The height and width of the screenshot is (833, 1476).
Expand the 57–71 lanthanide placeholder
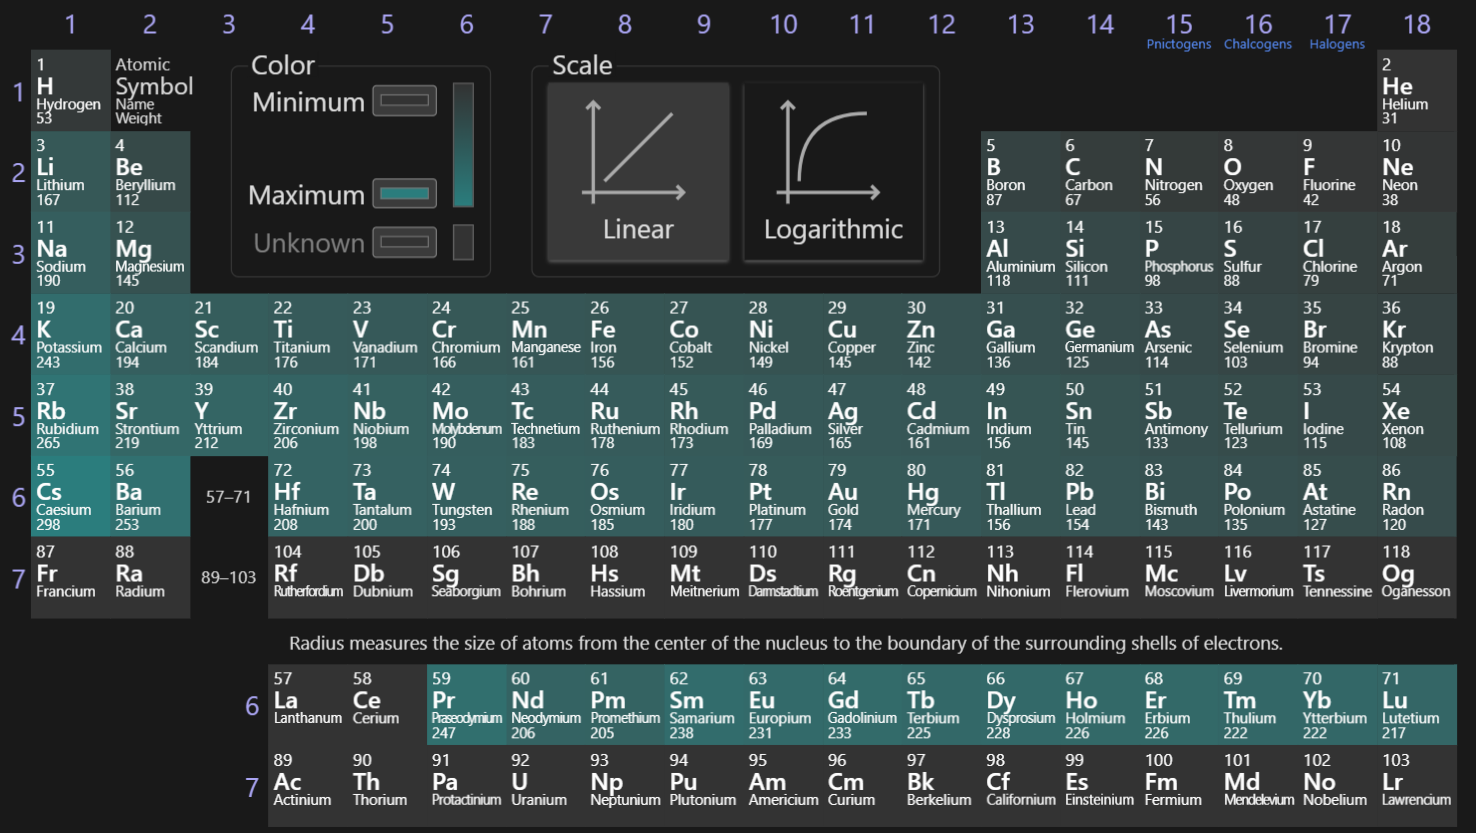228,497
